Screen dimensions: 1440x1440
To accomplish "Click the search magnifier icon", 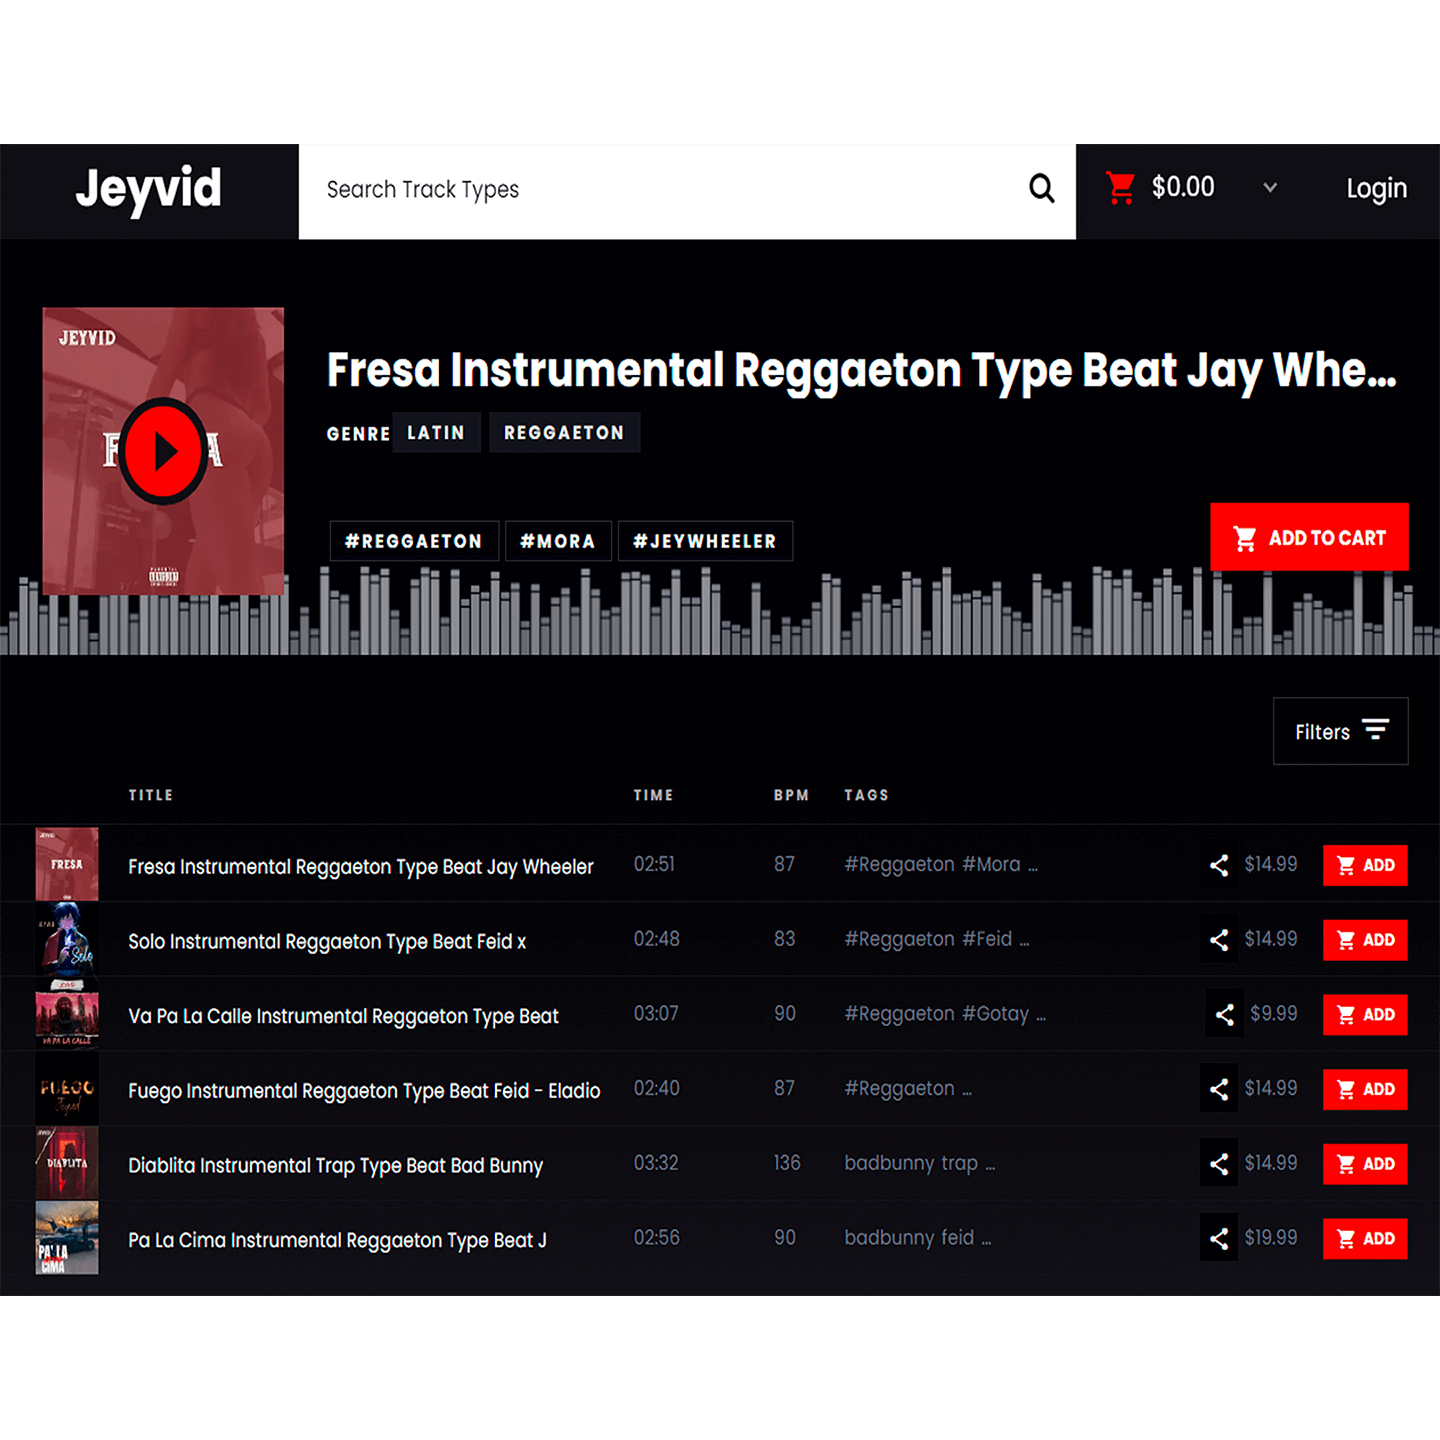I will click(x=1041, y=188).
